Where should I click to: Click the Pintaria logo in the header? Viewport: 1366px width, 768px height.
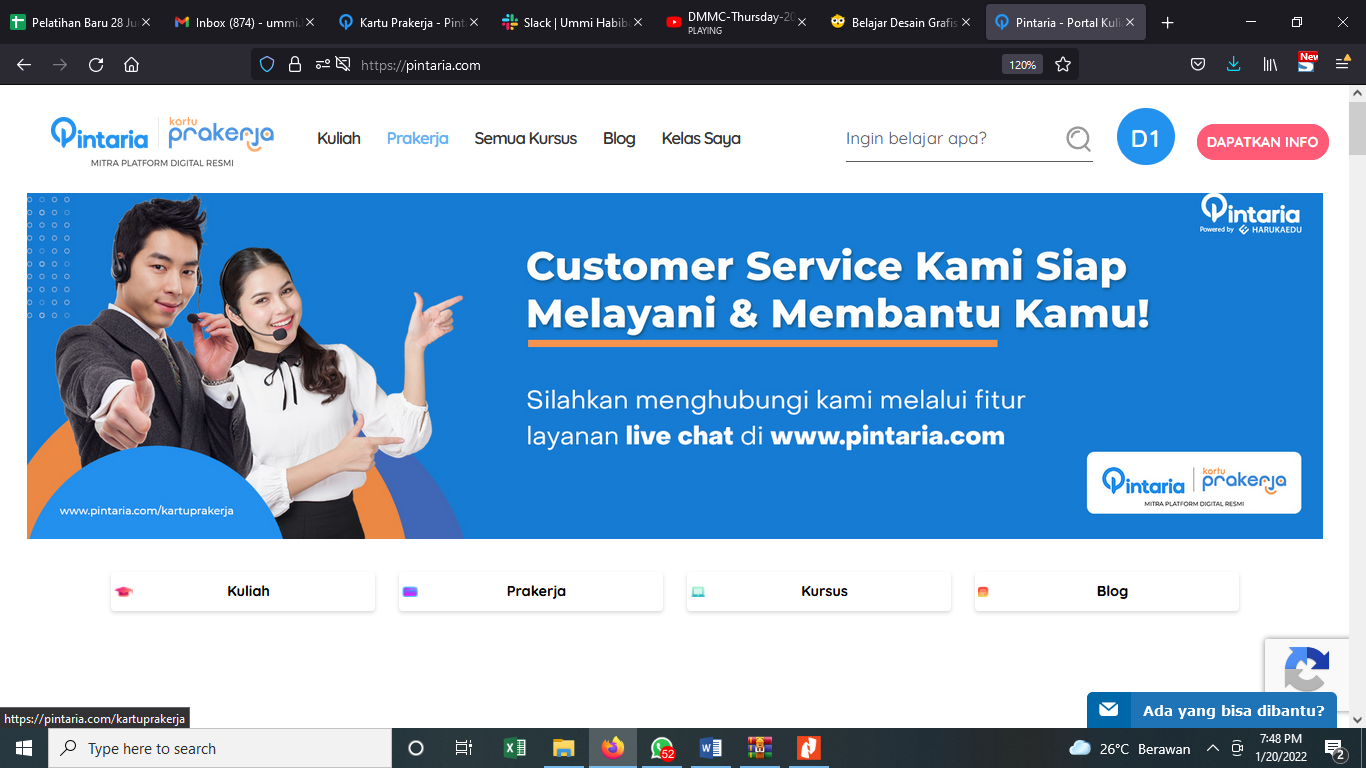click(x=99, y=135)
